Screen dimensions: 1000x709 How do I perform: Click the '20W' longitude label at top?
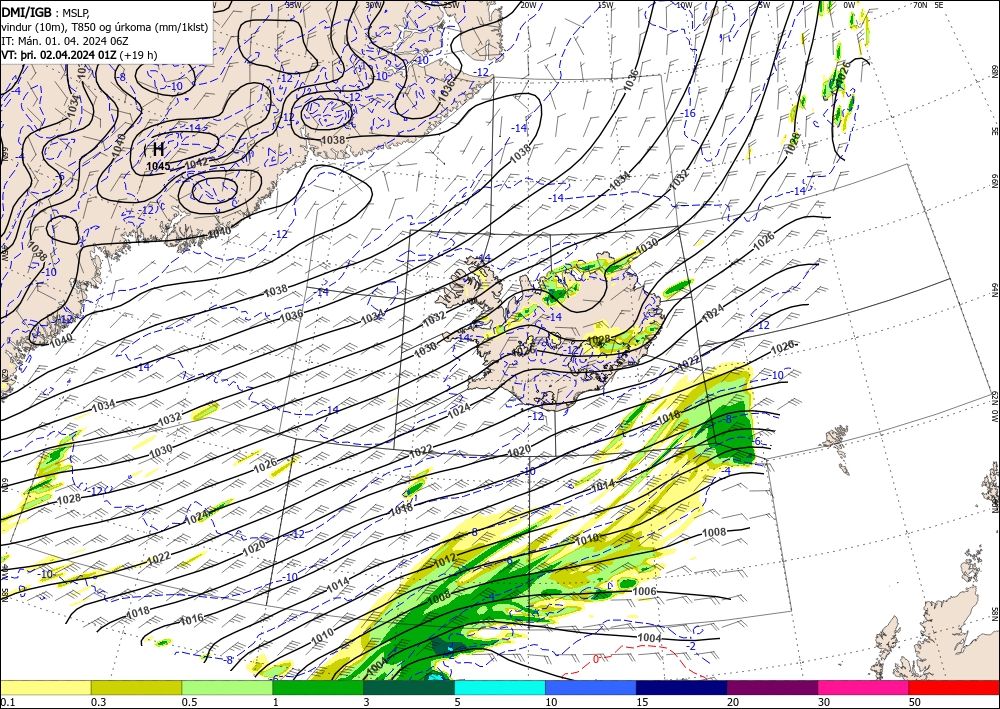527,5
